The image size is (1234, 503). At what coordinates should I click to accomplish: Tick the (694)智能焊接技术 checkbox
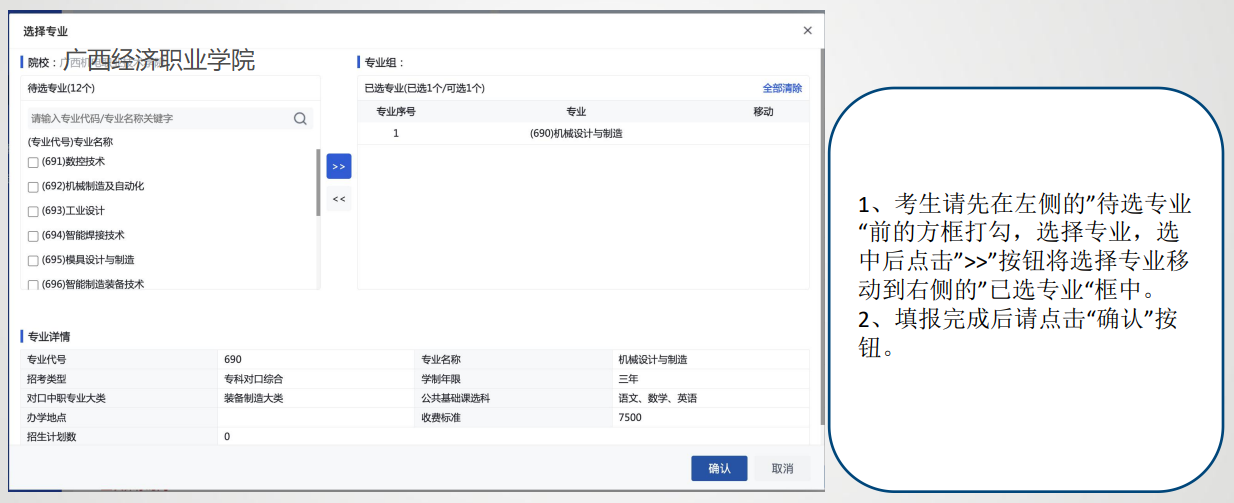pos(33,236)
